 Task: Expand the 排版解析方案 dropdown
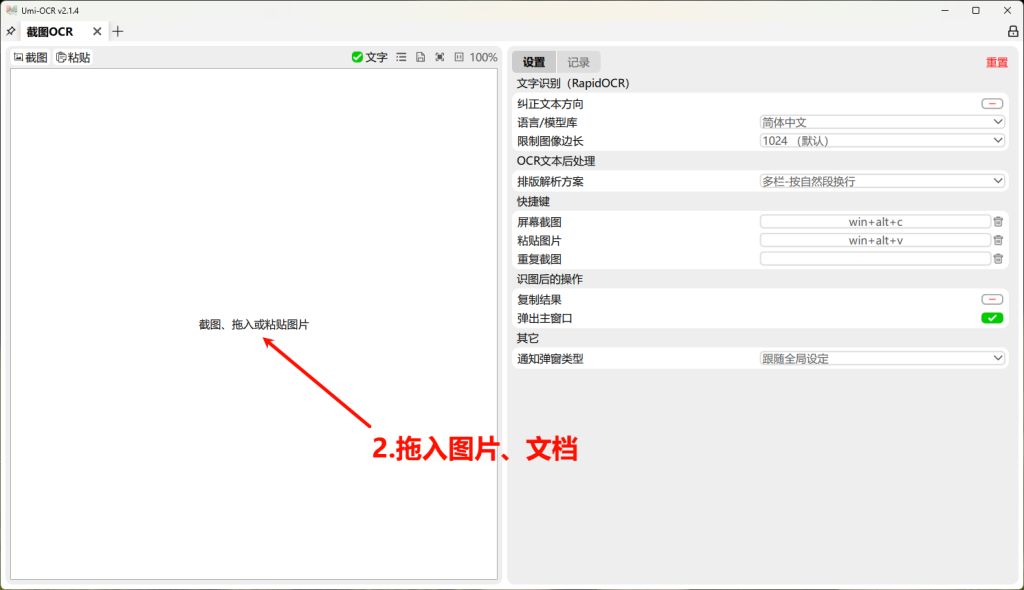882,180
